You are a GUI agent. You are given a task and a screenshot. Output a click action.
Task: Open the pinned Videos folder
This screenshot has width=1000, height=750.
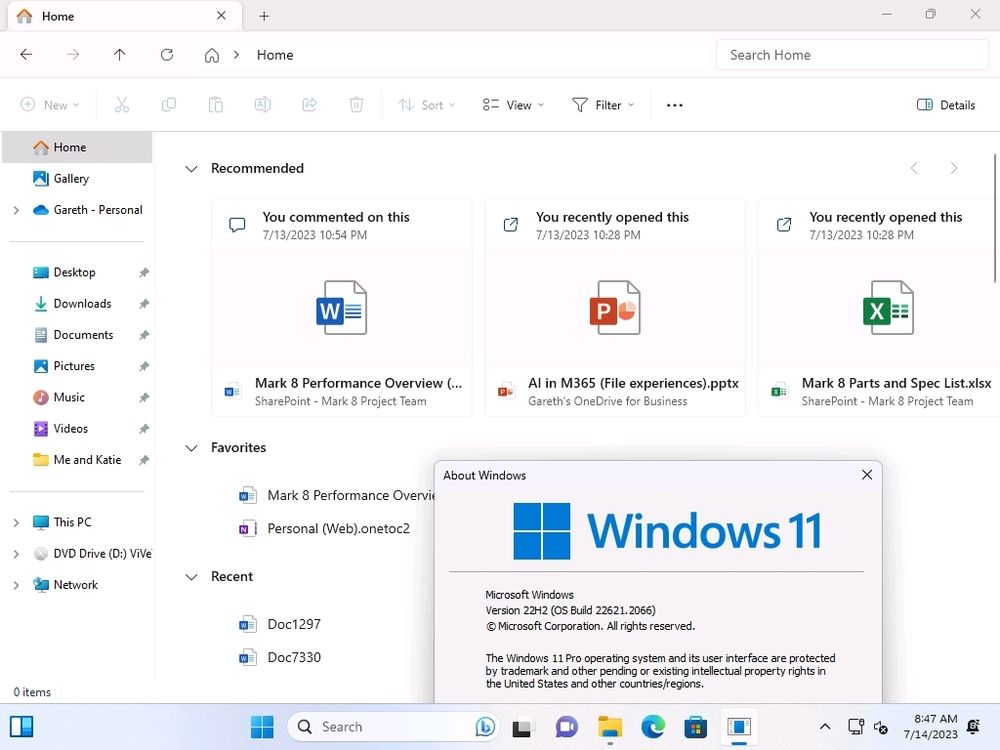click(x=70, y=429)
